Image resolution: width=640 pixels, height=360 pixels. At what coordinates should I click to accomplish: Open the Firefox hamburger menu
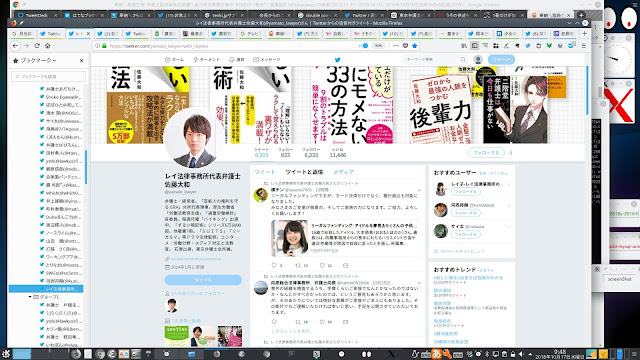584,46
